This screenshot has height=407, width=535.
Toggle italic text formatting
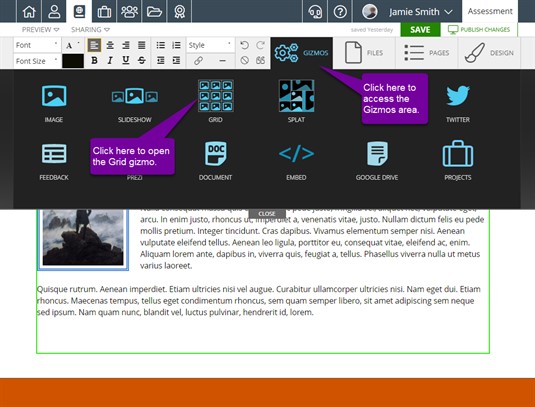(110, 61)
